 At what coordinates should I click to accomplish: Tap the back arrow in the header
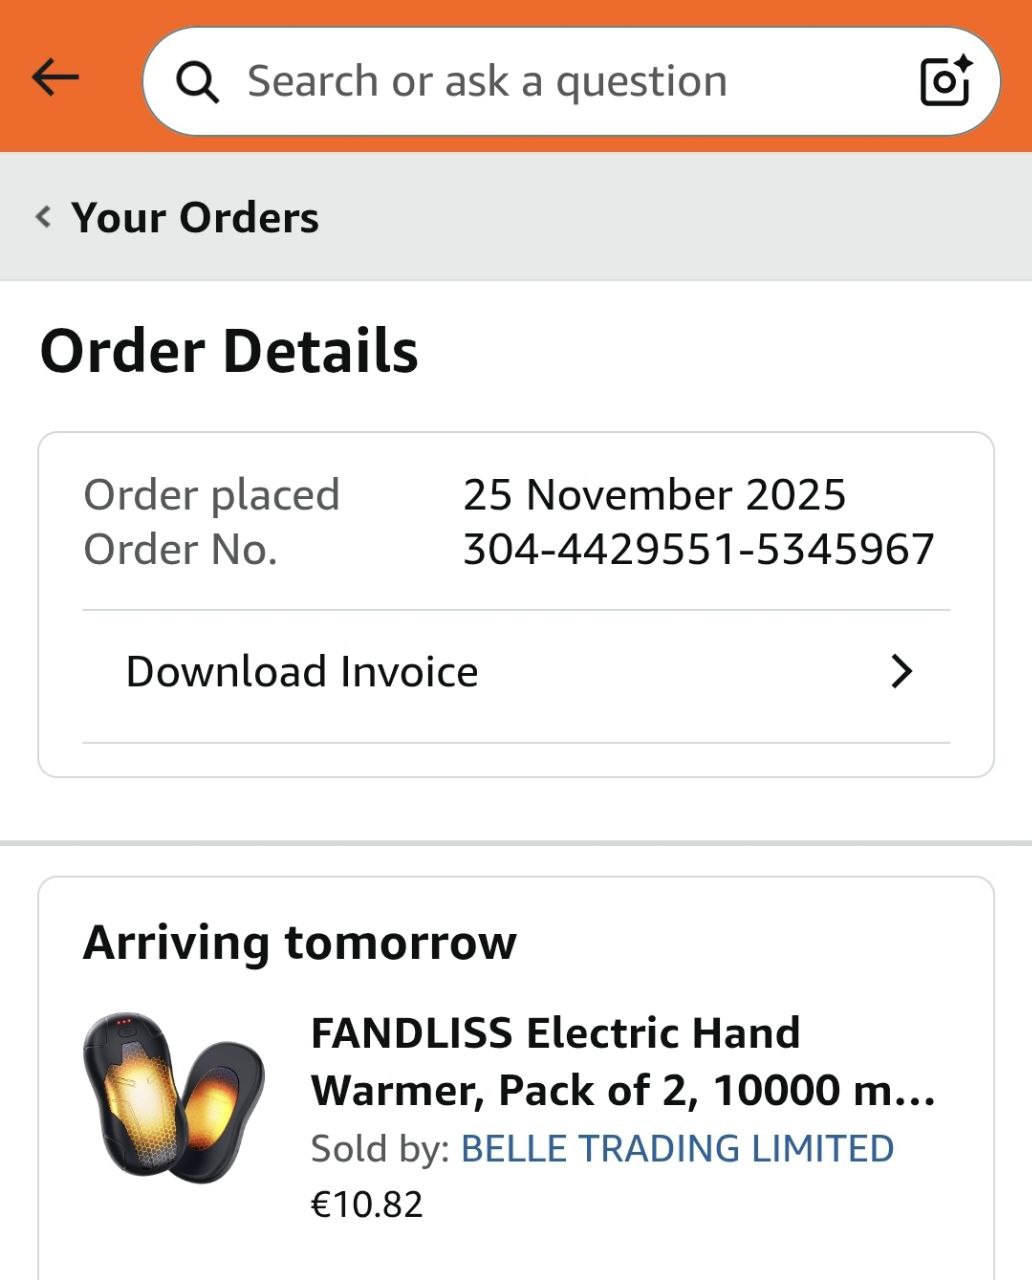coord(55,77)
